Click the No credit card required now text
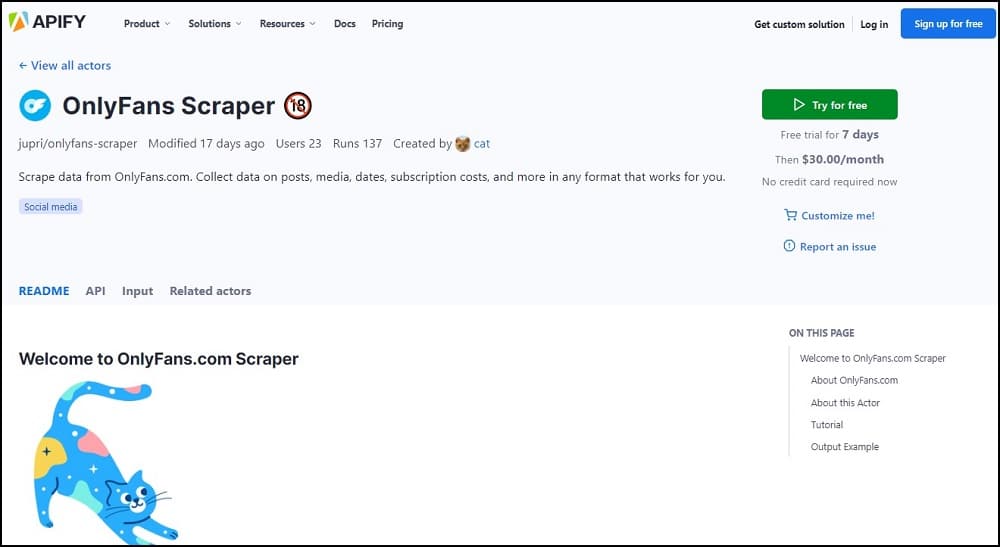The height and width of the screenshot is (547, 1000). click(x=830, y=182)
